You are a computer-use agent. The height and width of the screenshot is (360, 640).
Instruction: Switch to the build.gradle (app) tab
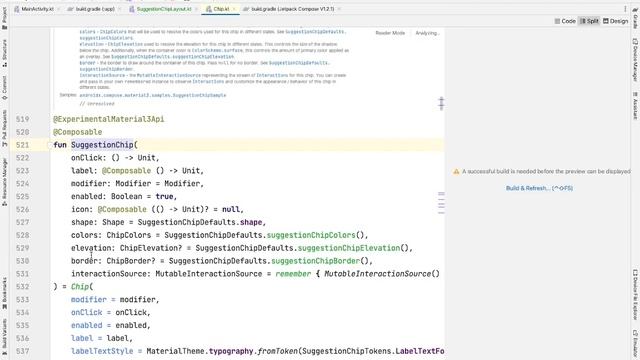pyautogui.click(x=94, y=9)
